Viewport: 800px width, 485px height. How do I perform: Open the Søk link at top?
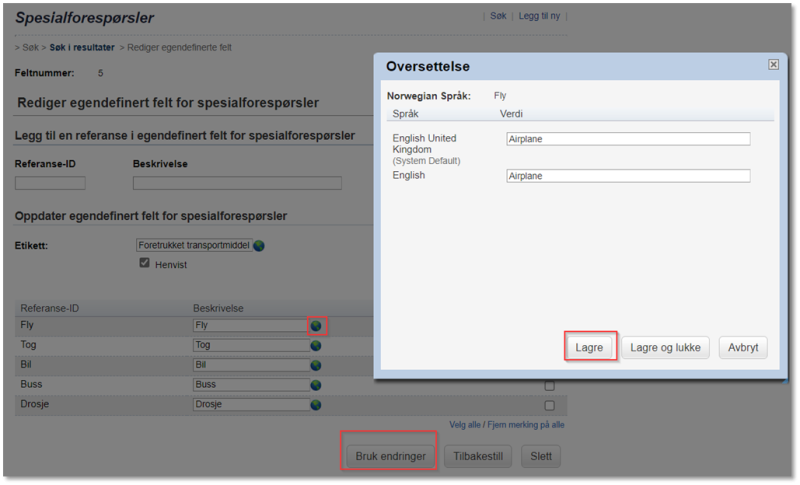pos(498,16)
